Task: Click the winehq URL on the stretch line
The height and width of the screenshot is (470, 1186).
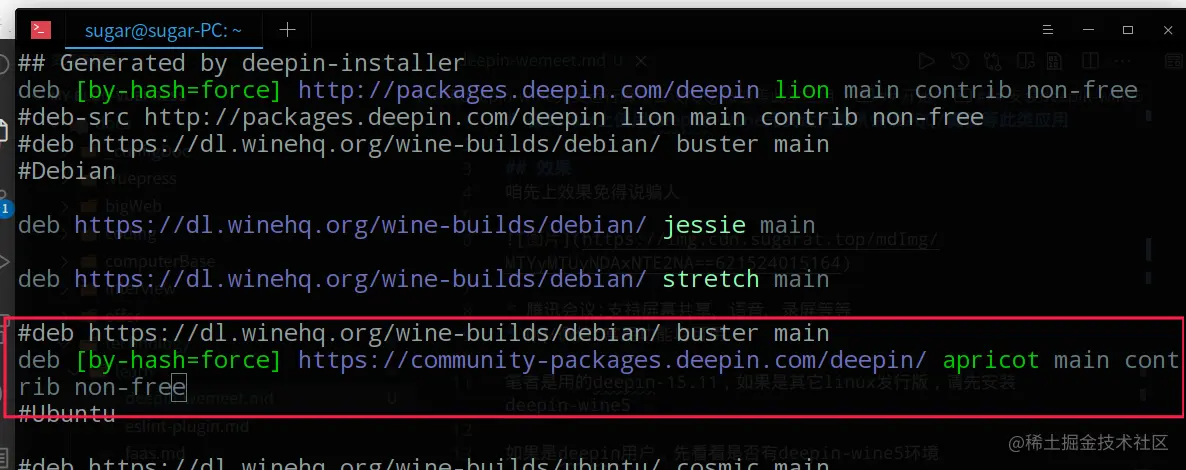Action: 361,279
